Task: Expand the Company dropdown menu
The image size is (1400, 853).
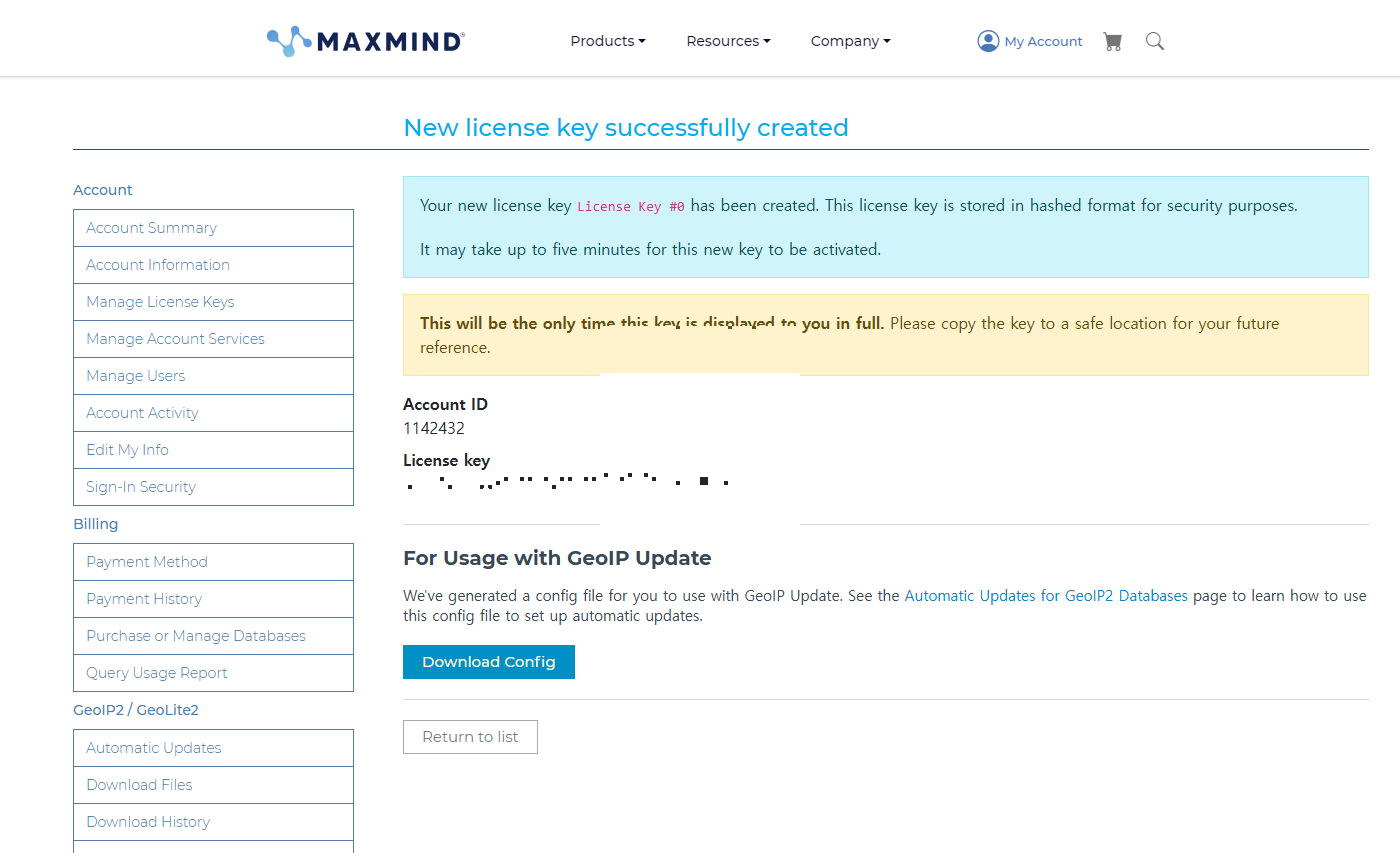Action: 850,41
